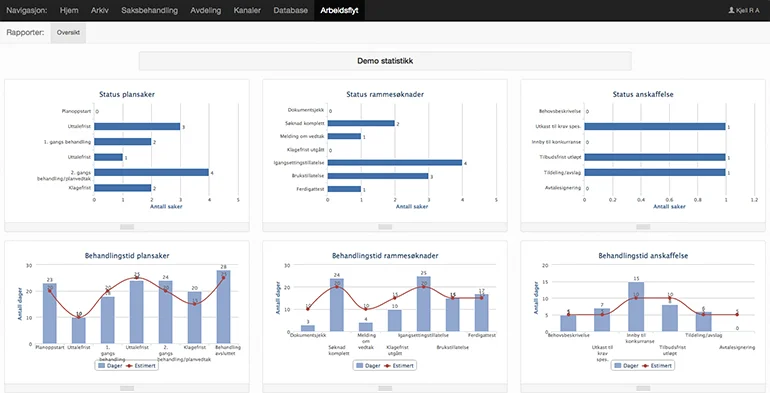Screen dimensions: 770x393
Task: Click the Uttalefrist bar with value 1
Action: 109,157
